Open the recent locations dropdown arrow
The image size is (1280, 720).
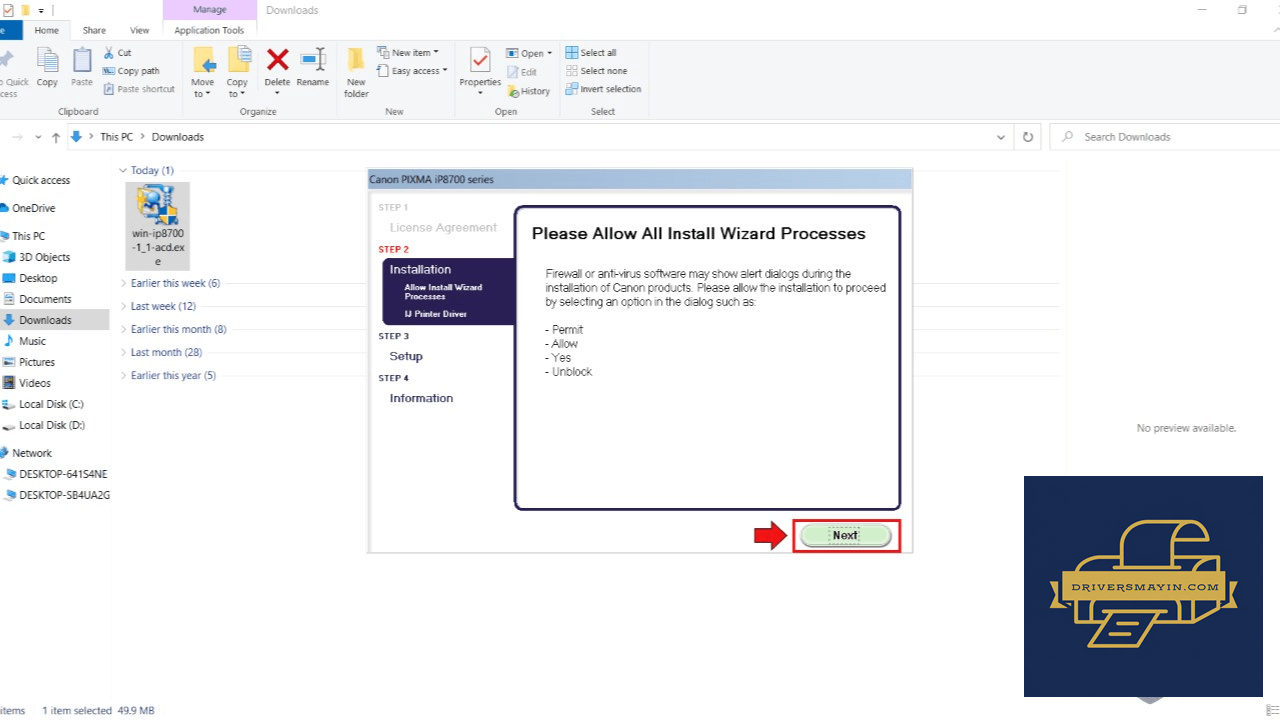click(38, 137)
